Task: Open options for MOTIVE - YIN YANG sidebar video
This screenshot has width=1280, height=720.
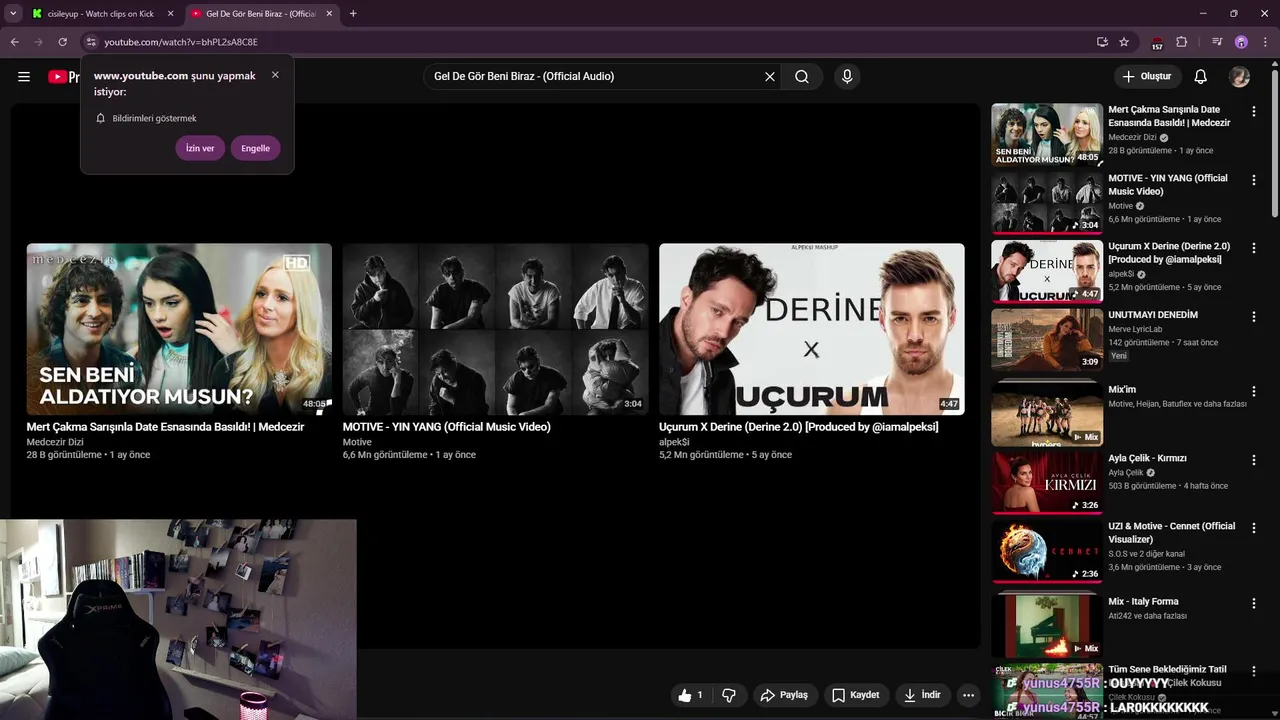Action: click(x=1254, y=180)
